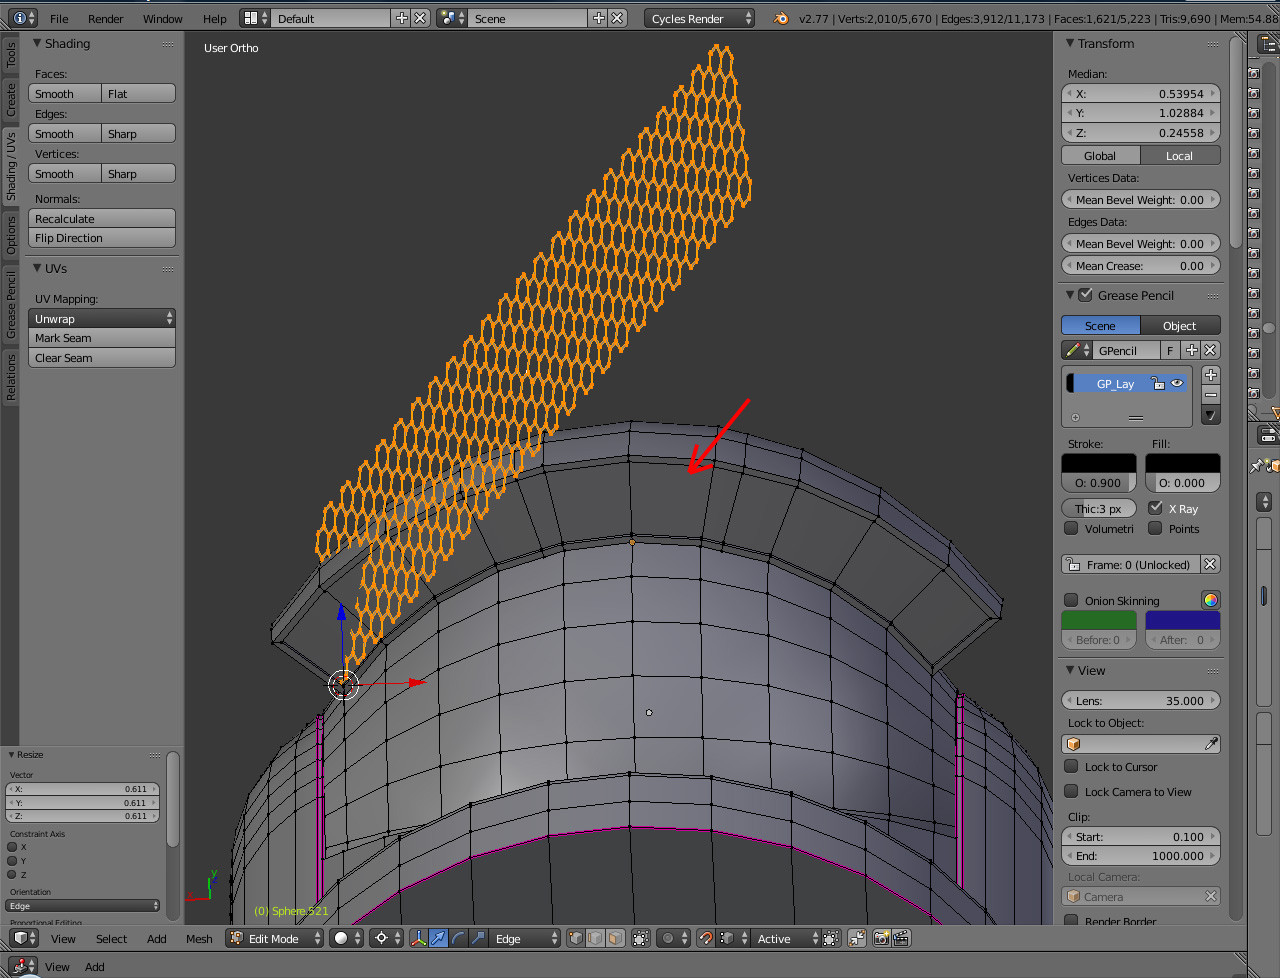Hide the GP_Lay grease pencil layer
This screenshot has height=978, width=1280.
coord(1177,383)
